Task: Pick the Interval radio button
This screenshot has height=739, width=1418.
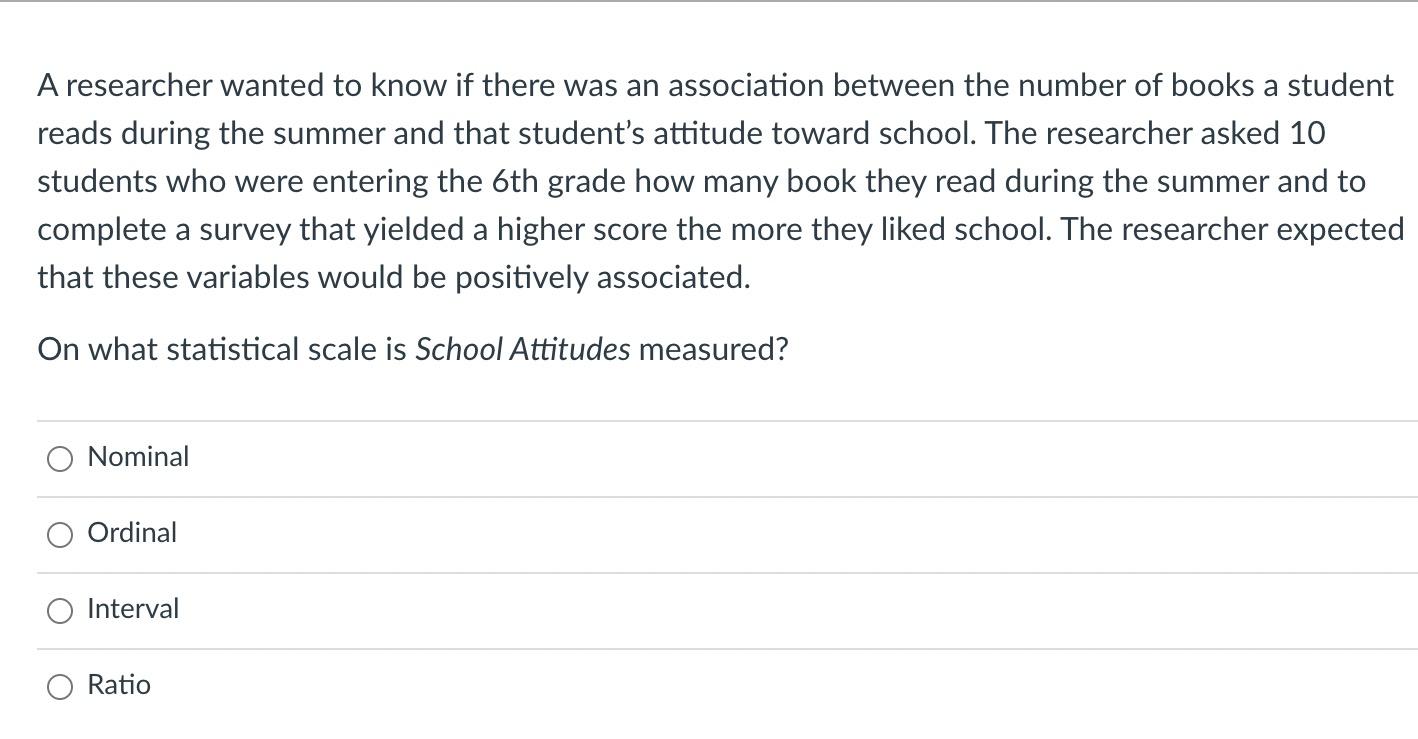Action: click(x=60, y=611)
